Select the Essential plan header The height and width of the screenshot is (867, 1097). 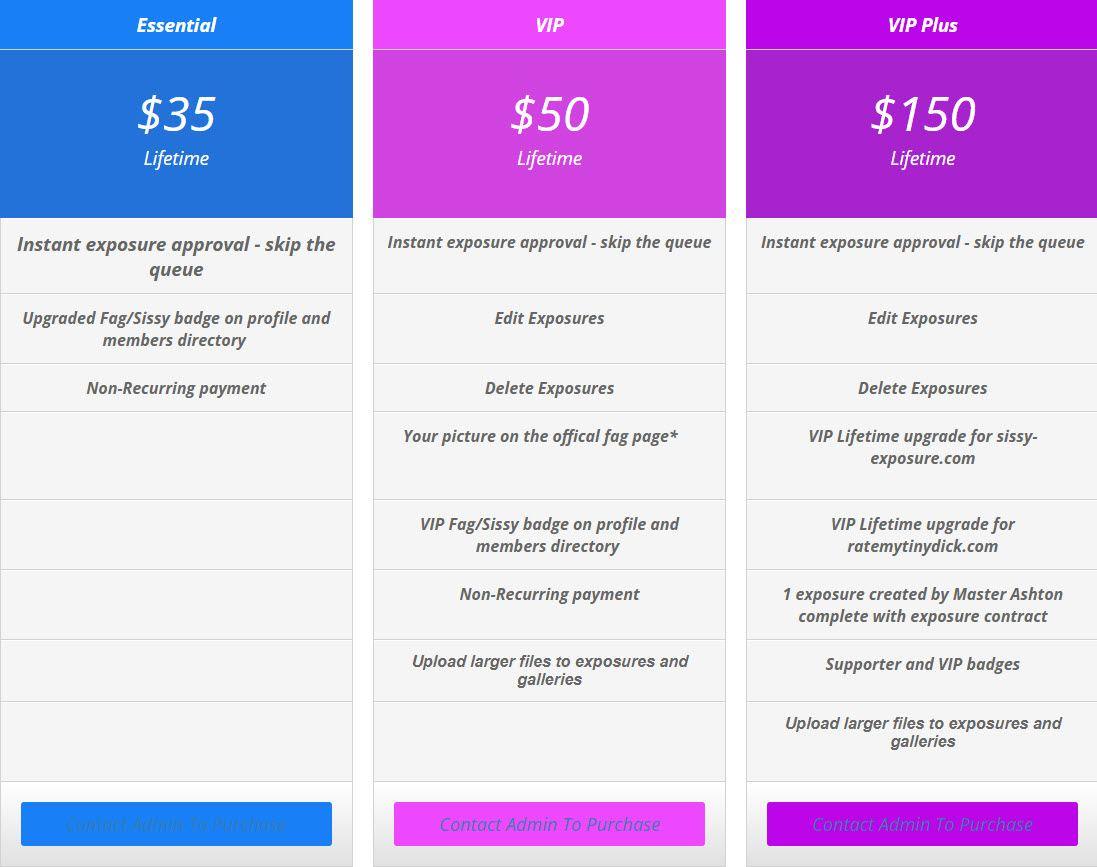176,25
